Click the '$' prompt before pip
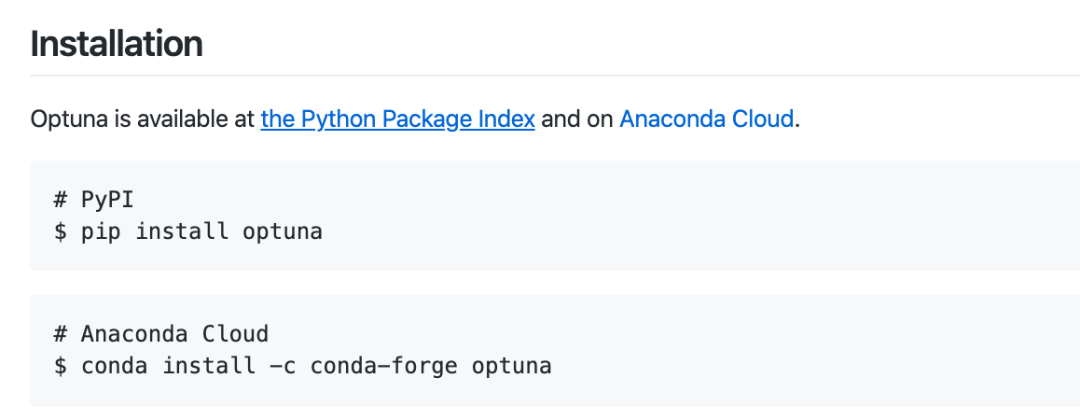 tap(61, 232)
